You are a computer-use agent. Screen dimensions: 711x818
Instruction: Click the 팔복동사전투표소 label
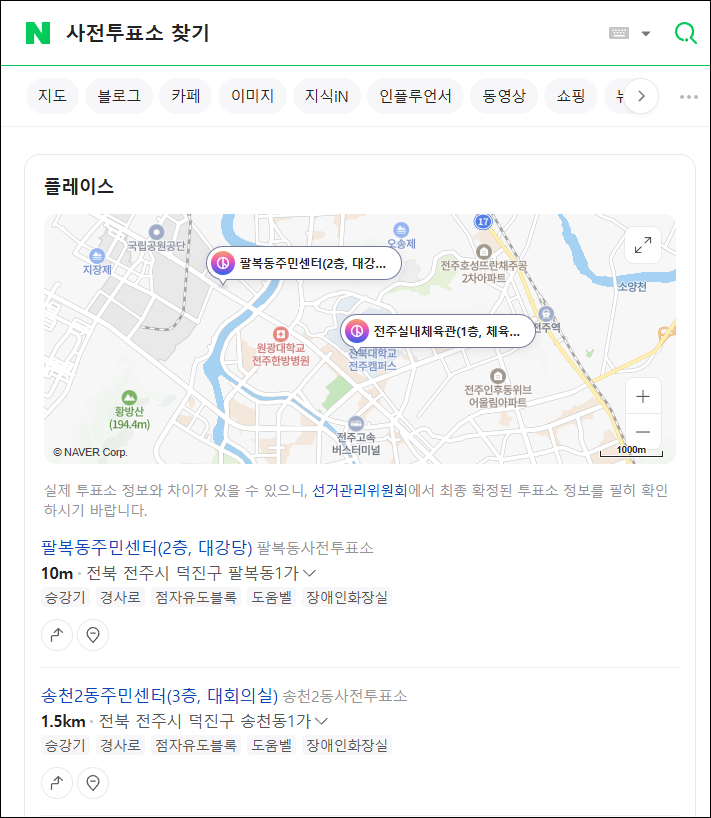[315, 548]
